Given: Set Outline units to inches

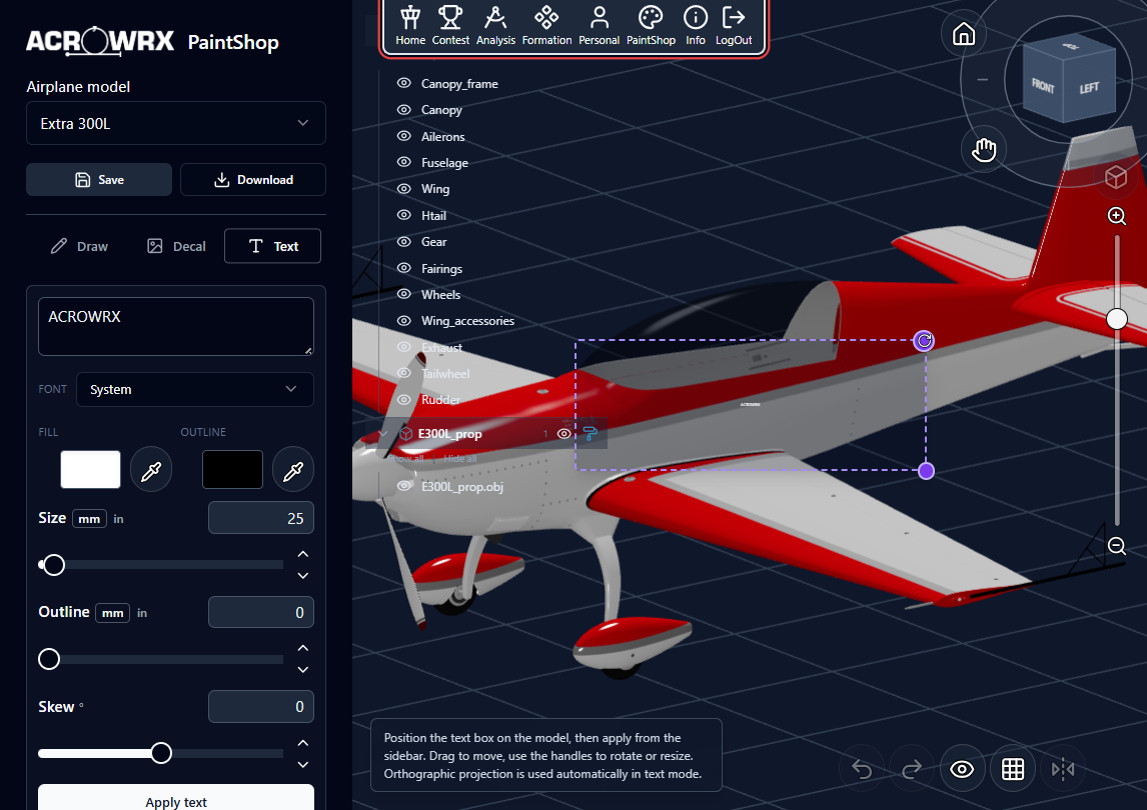Looking at the screenshot, I should 142,613.
